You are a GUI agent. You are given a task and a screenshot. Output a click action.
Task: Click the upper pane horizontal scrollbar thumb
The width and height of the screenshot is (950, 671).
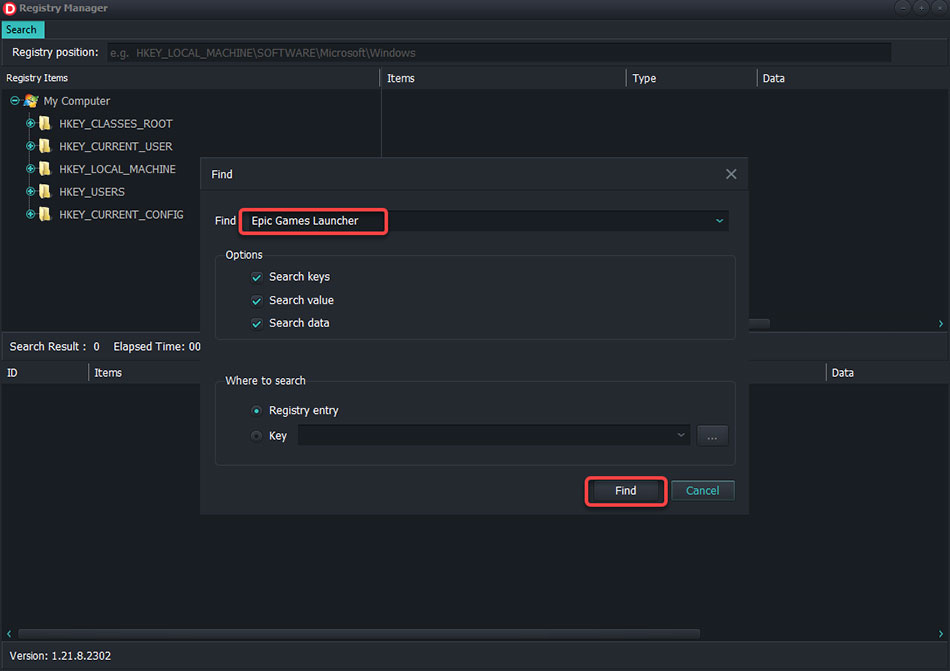pyautogui.click(x=759, y=324)
